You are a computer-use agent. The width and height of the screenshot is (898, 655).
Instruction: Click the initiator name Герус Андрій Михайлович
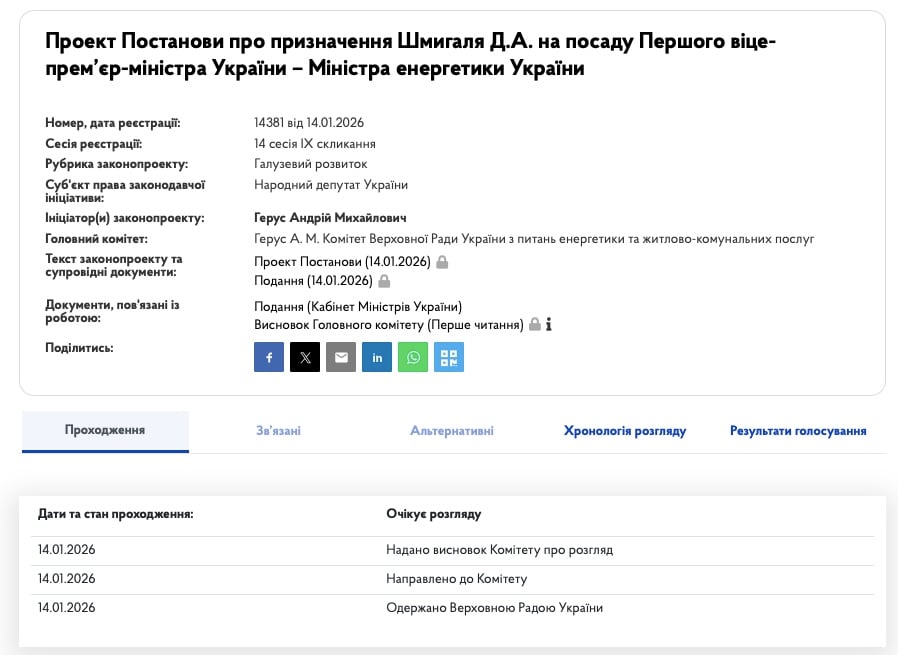point(330,218)
